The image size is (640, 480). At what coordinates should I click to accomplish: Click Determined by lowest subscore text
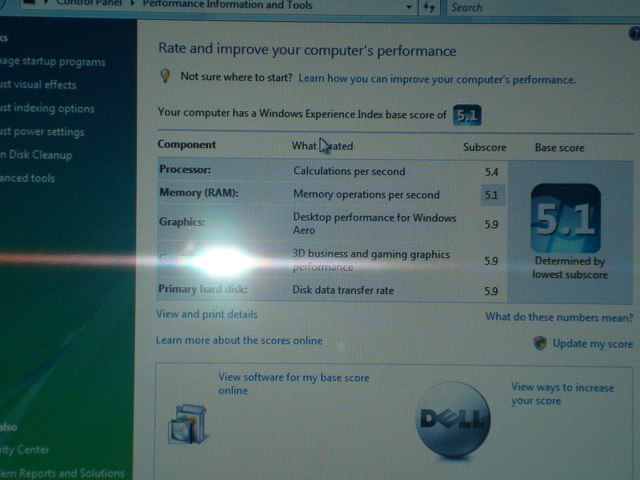(570, 268)
